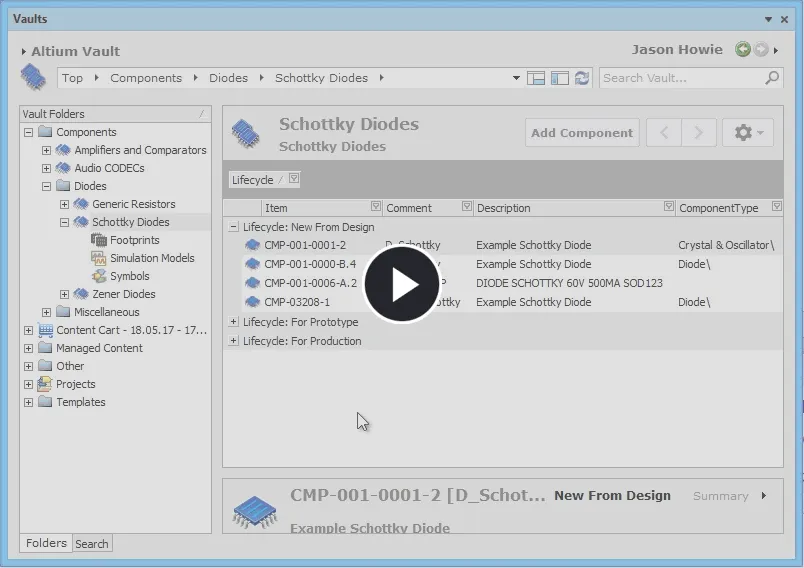Switch to the Folders tab

click(x=46, y=543)
